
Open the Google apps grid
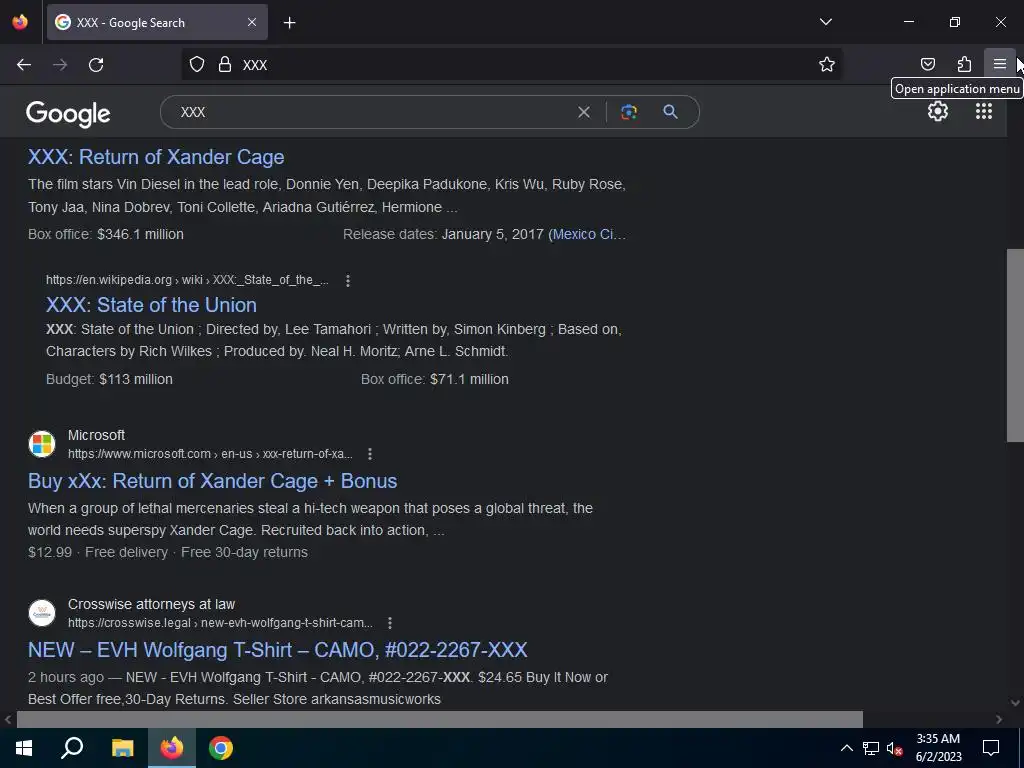point(984,111)
